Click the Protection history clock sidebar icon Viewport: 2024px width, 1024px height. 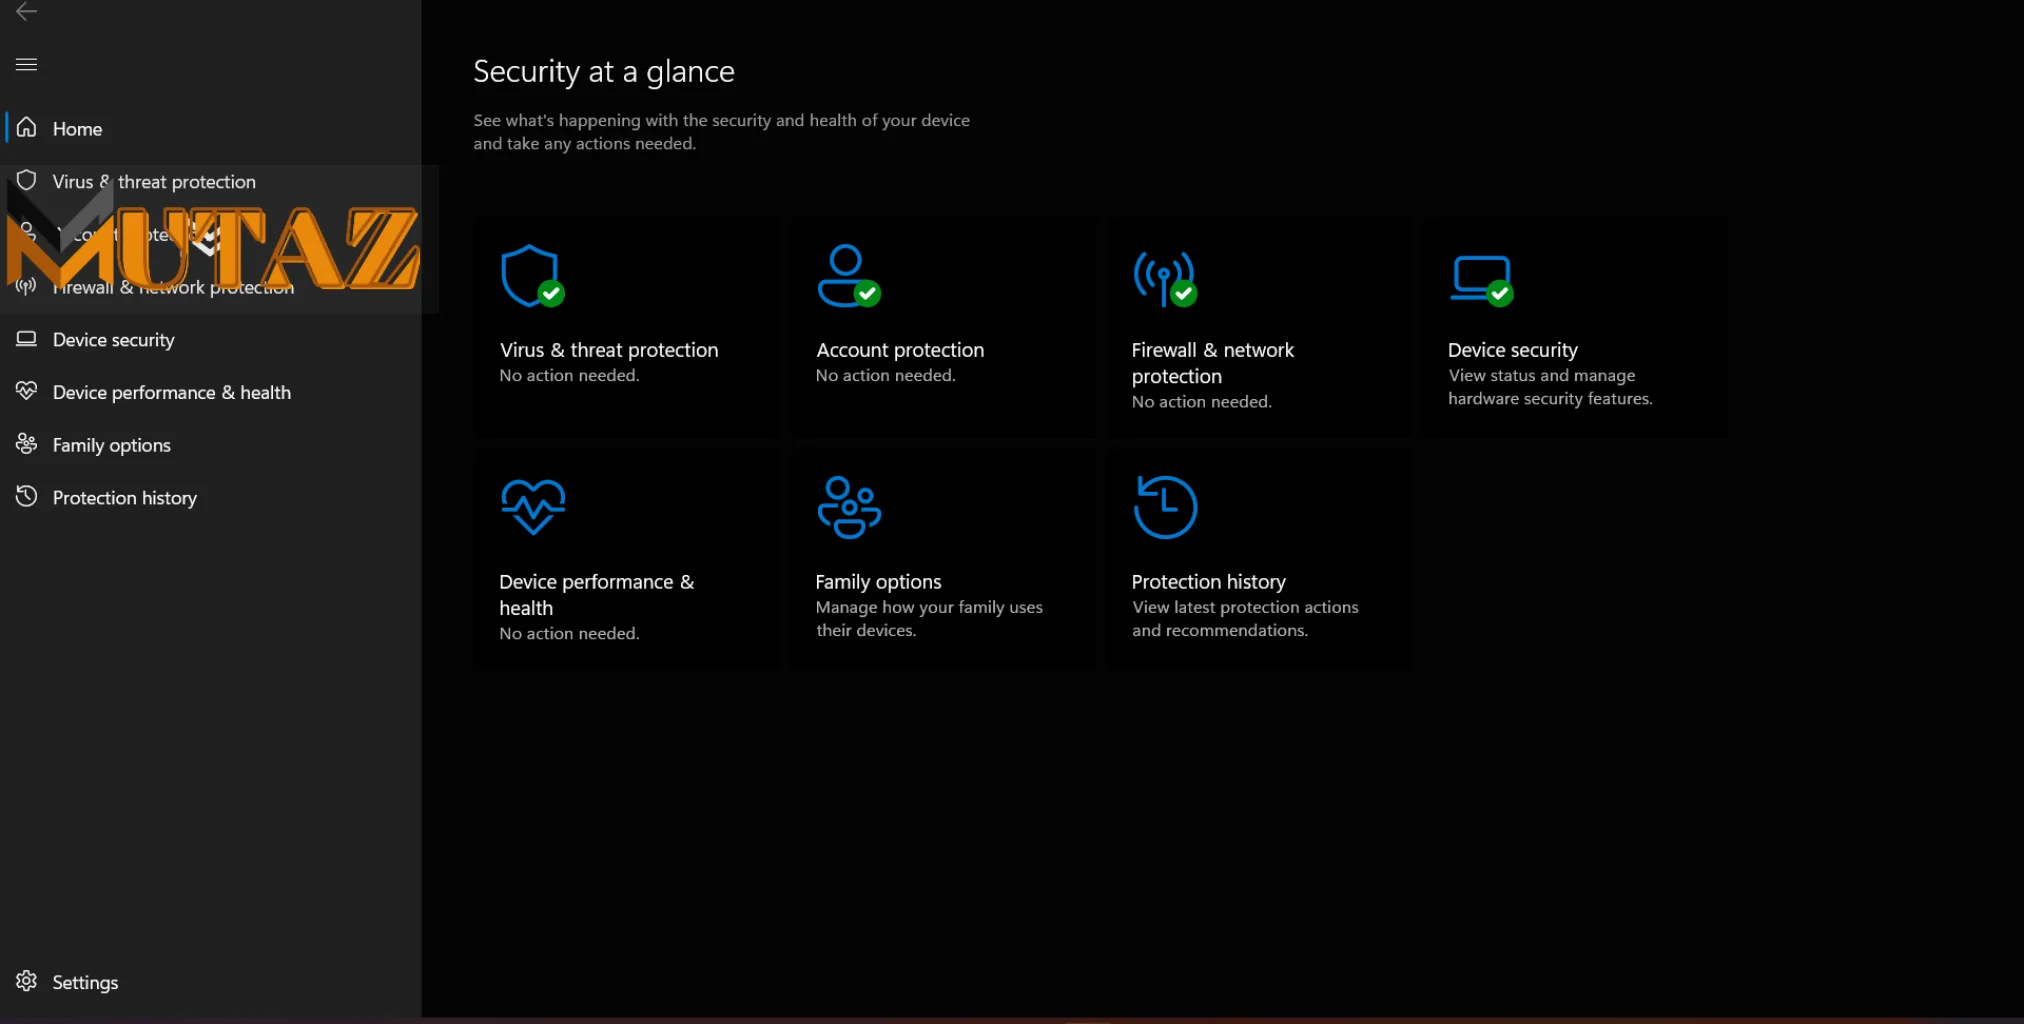(x=27, y=496)
